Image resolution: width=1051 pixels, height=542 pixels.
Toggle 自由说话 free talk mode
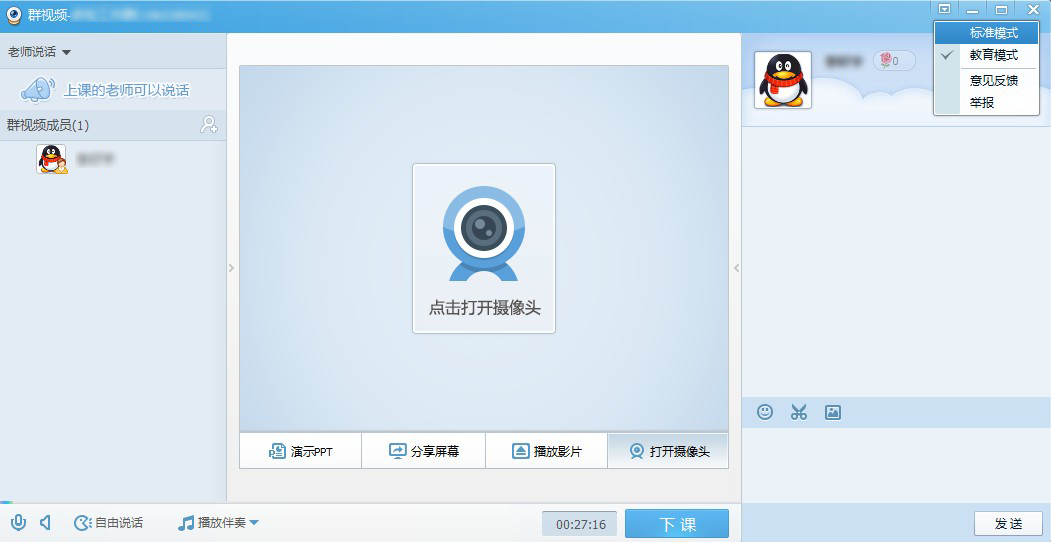tap(108, 522)
